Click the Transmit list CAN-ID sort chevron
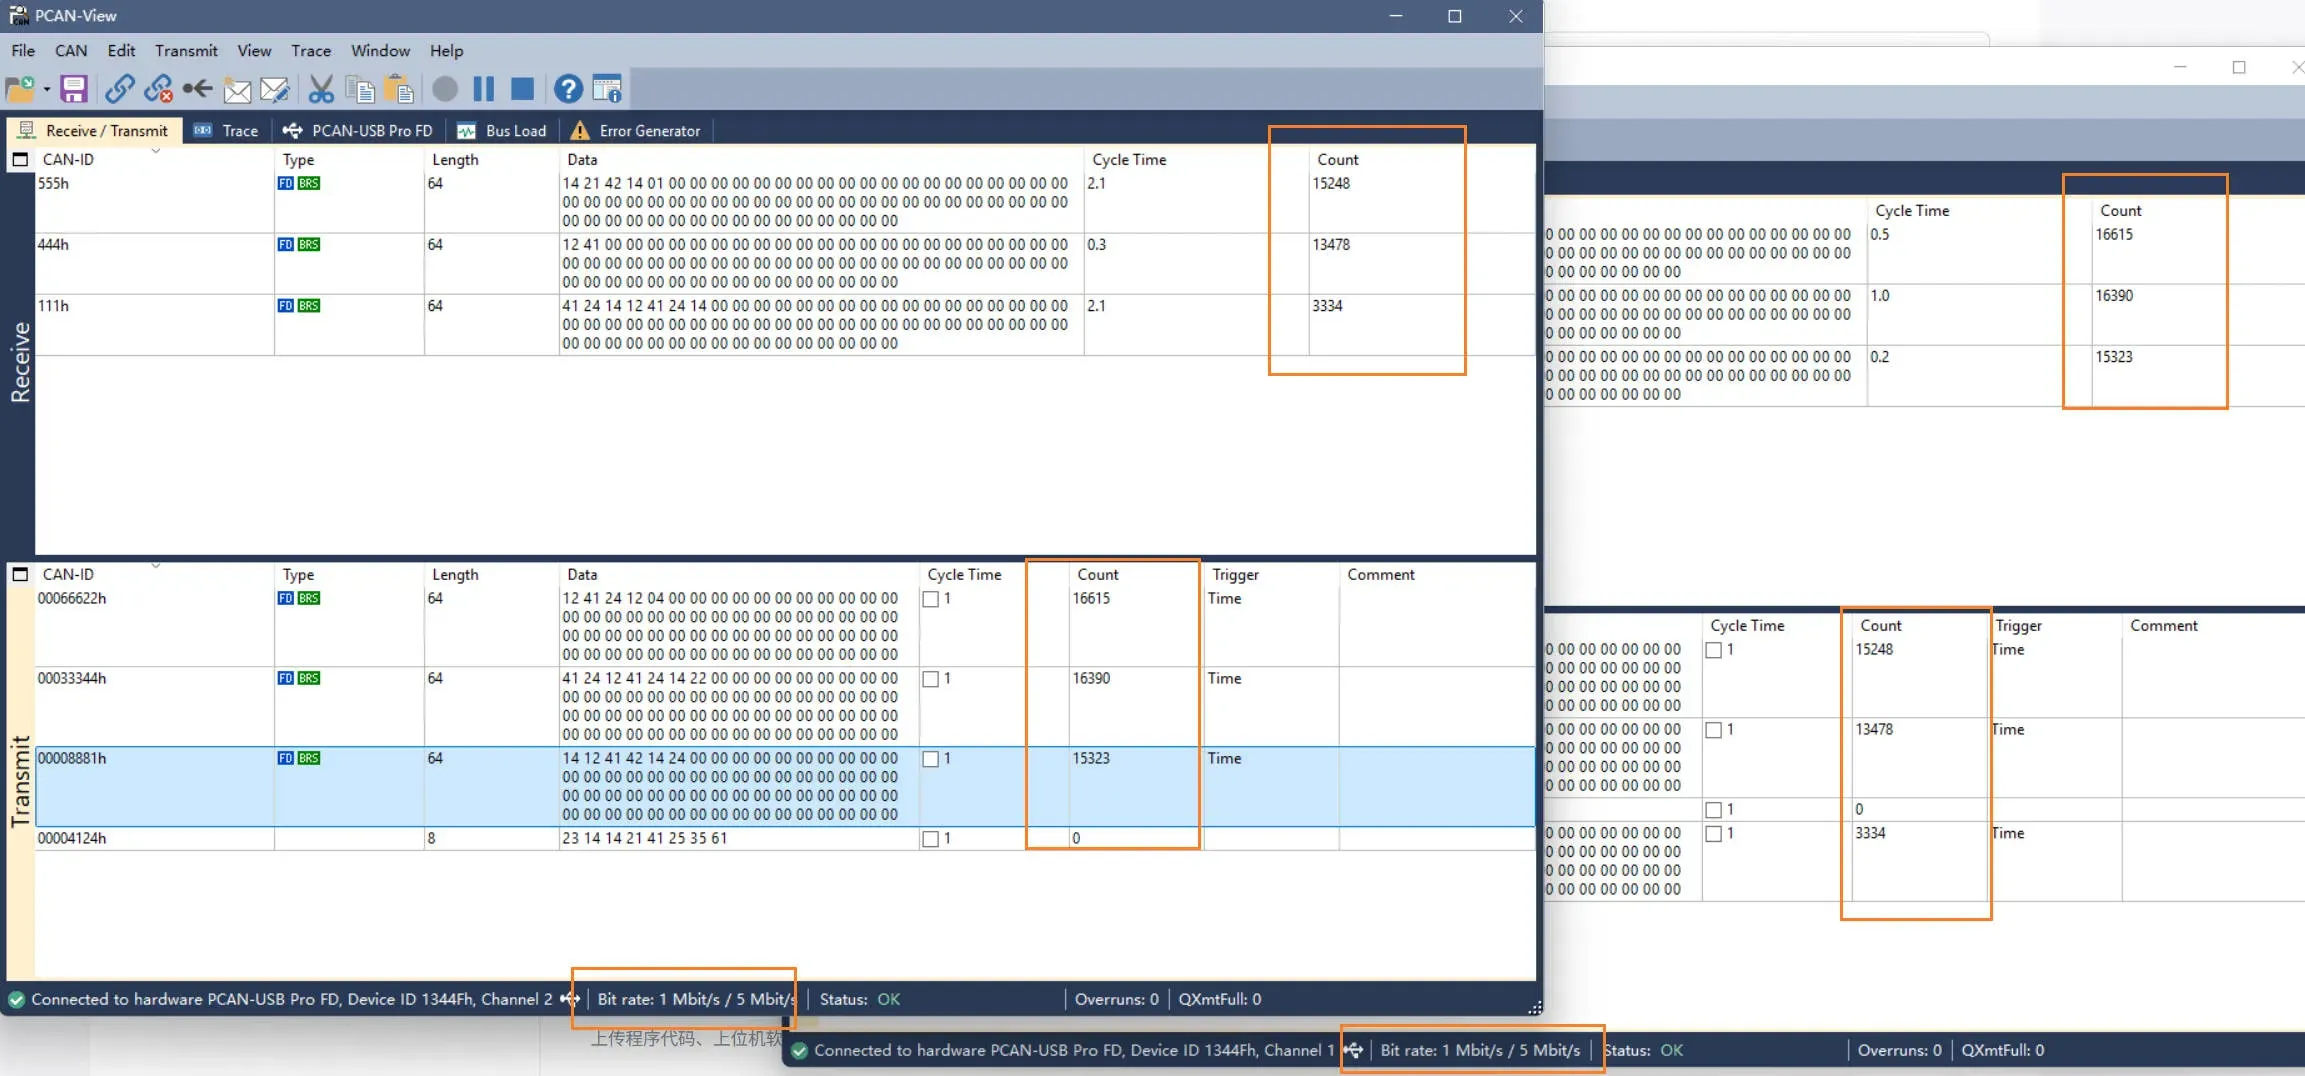This screenshot has width=2305, height=1076. (x=155, y=566)
